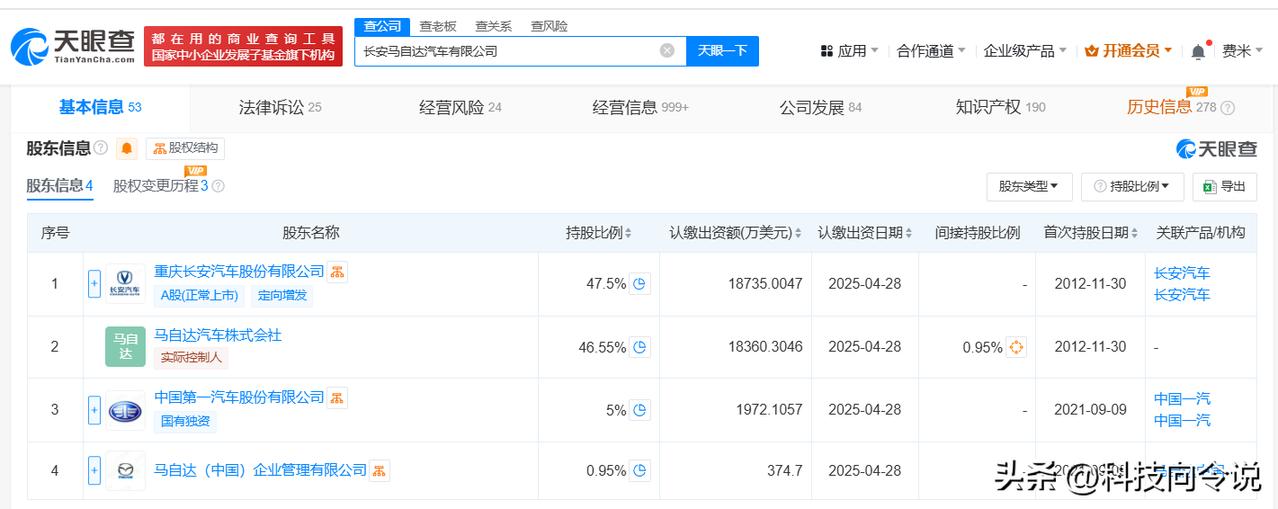The height and width of the screenshot is (509, 1278).
Task: Open the 基本信息 tab
Action: 100,107
